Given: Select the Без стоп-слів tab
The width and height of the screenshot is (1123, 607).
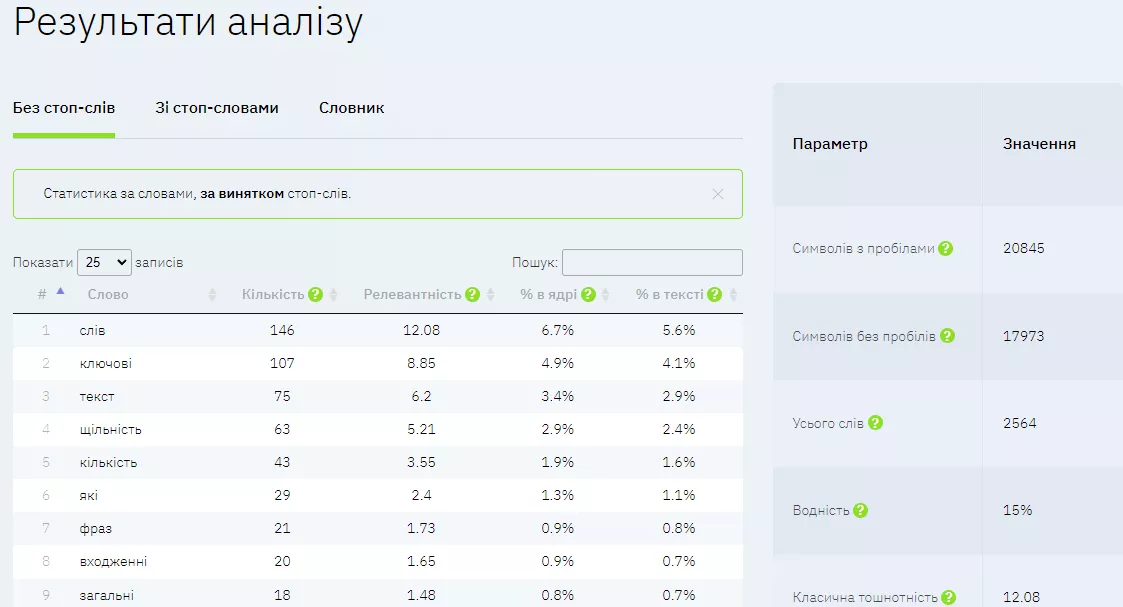Looking at the screenshot, I should click(x=64, y=108).
